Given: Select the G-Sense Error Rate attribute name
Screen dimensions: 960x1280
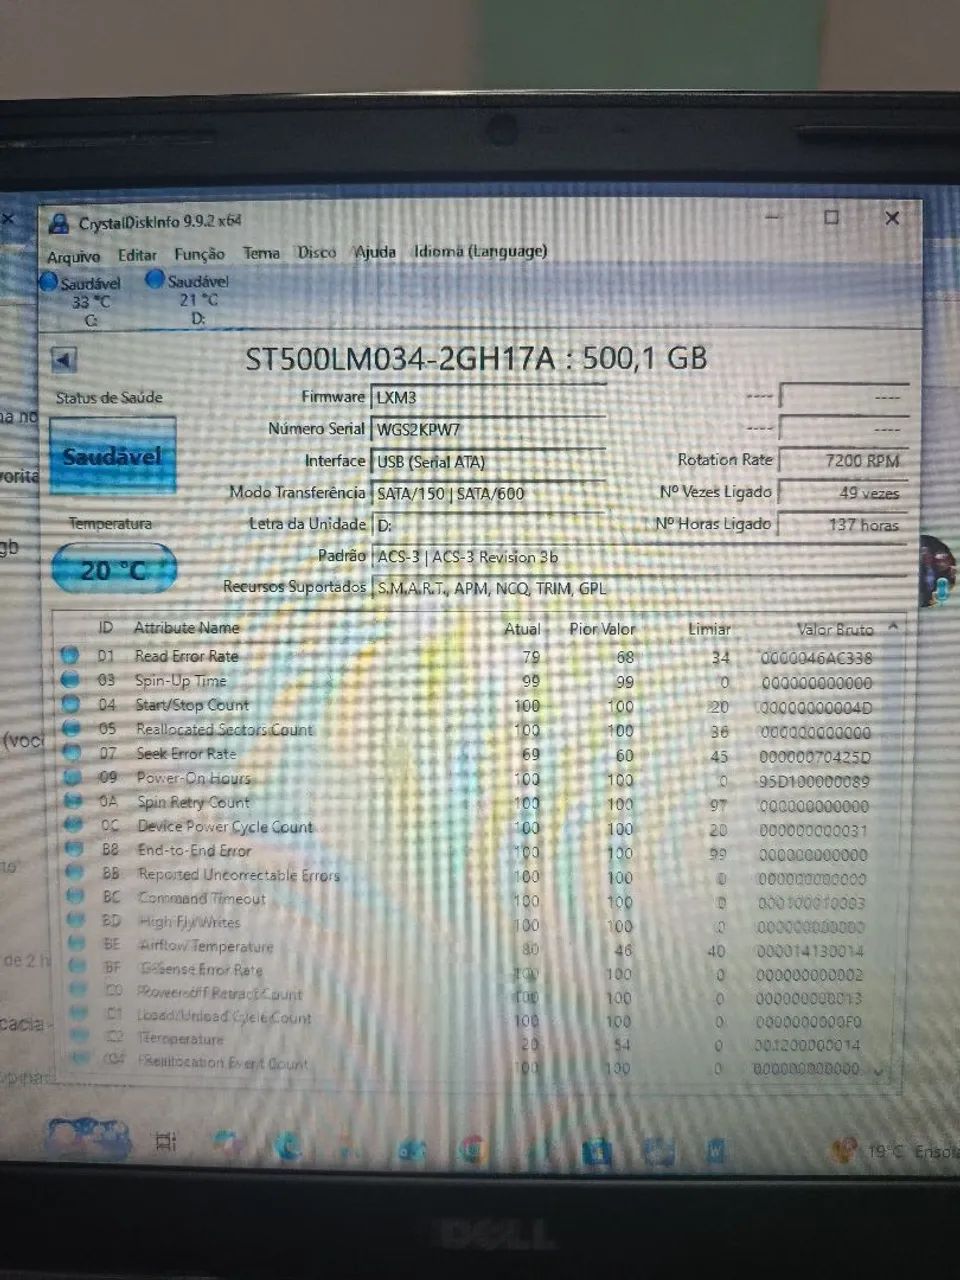Looking at the screenshot, I should pos(200,969).
